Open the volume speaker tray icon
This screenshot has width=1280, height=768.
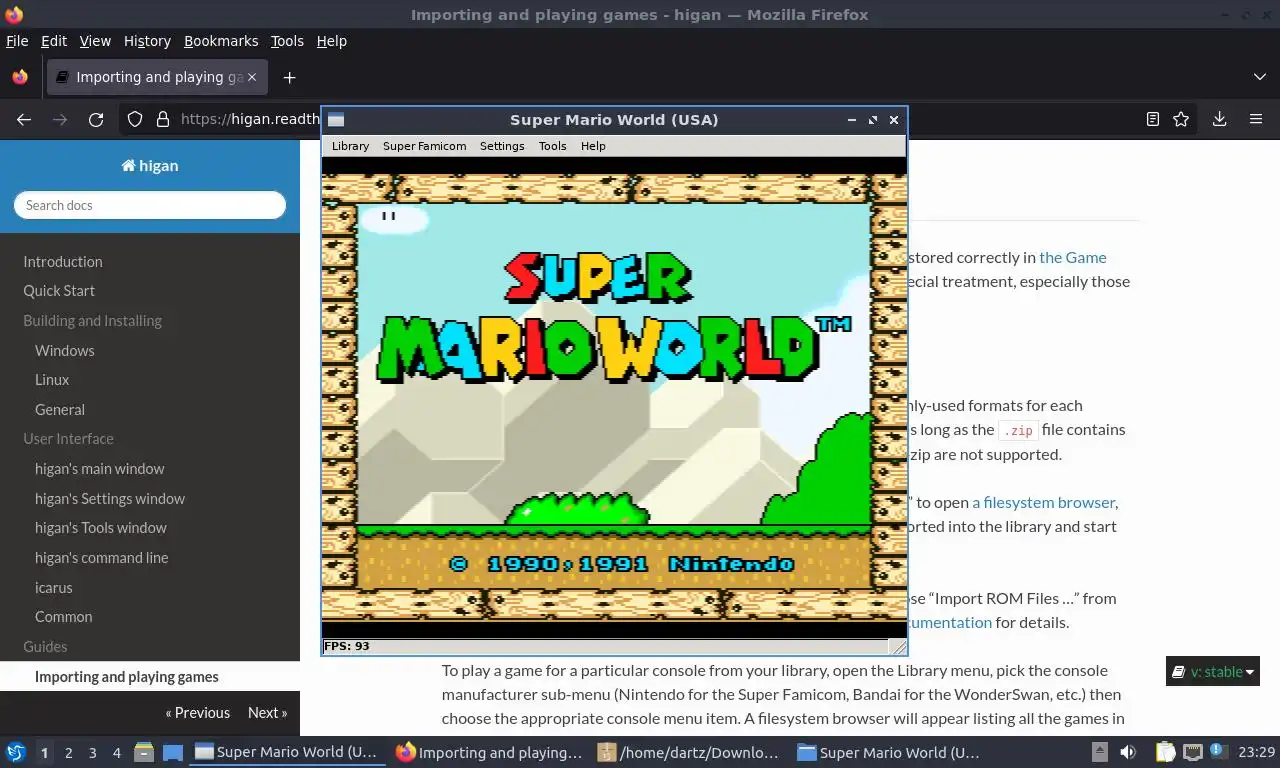tap(1128, 752)
